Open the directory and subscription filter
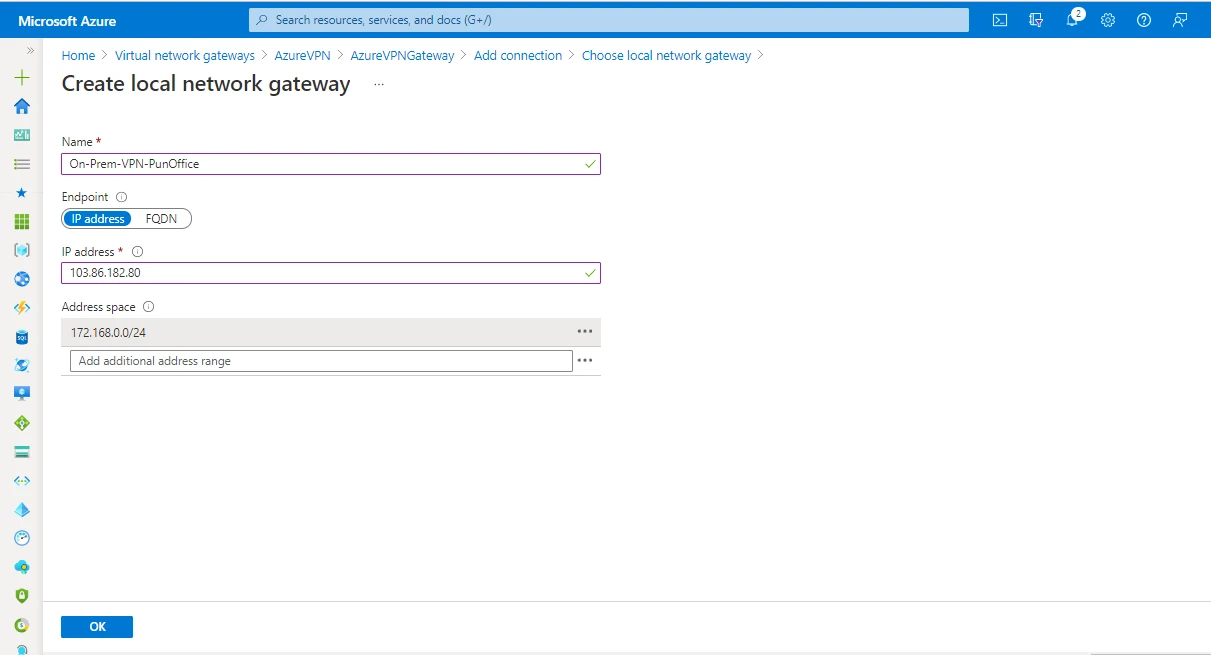 click(x=1036, y=20)
